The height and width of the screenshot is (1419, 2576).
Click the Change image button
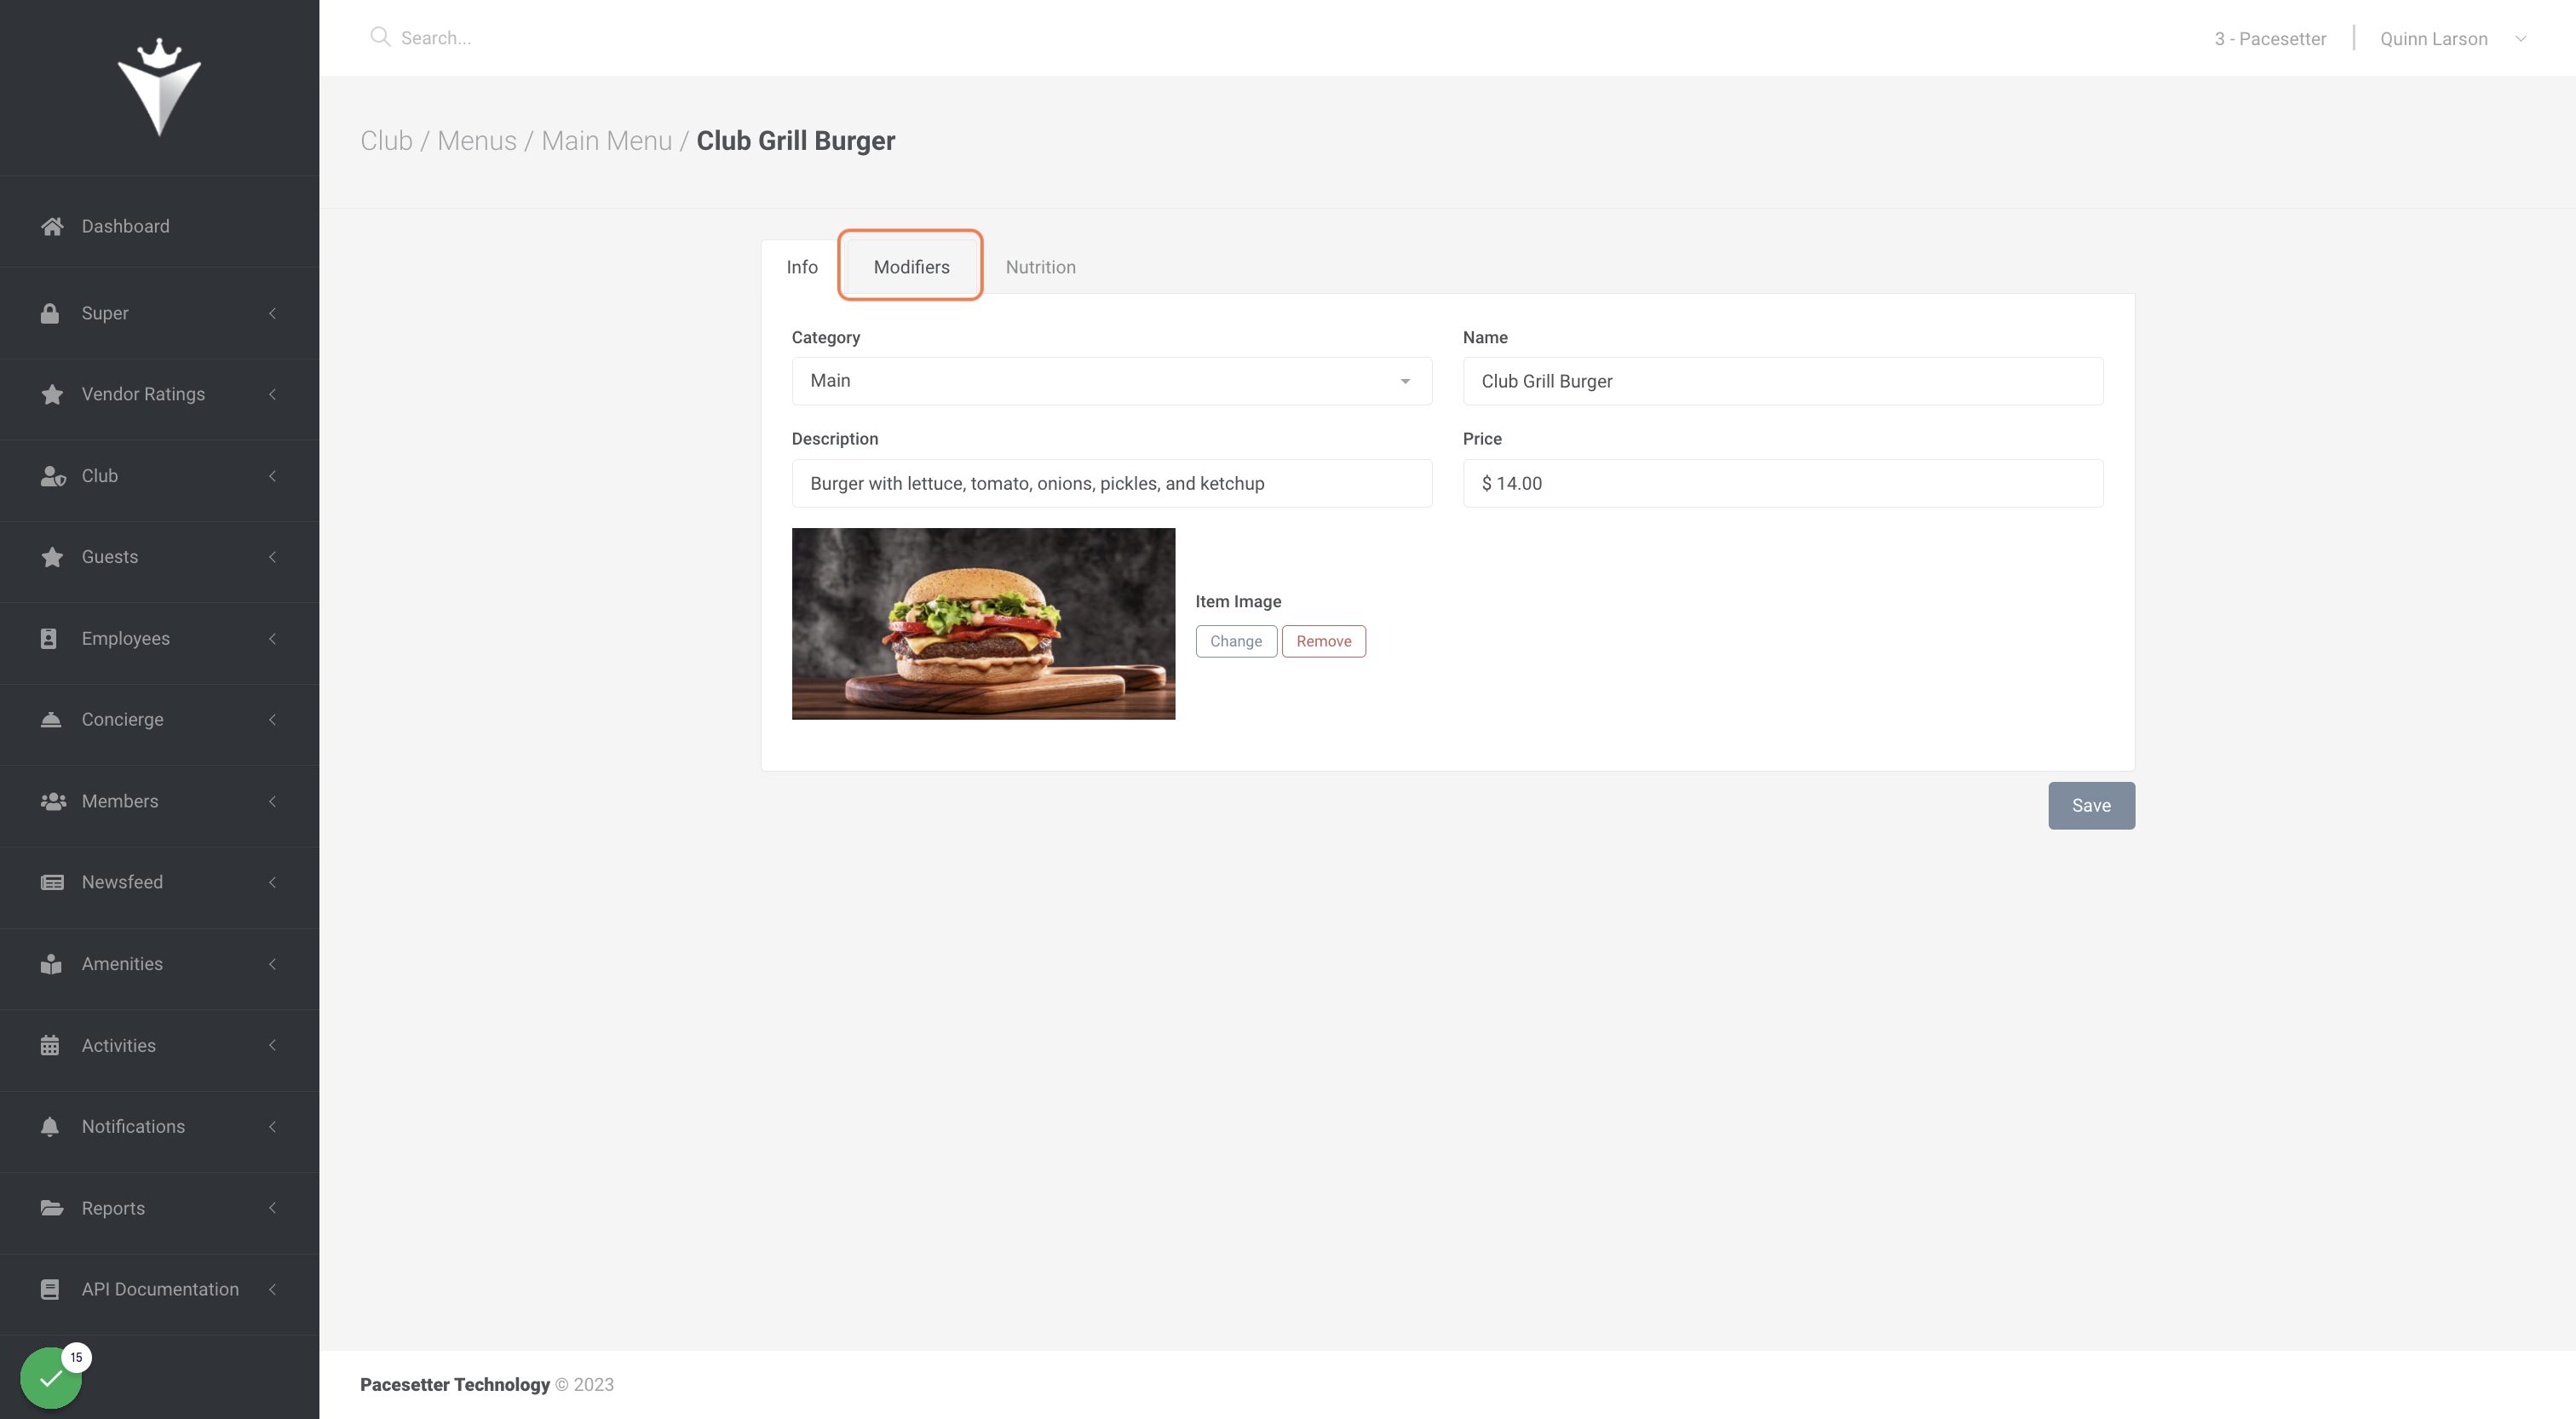click(x=1236, y=641)
